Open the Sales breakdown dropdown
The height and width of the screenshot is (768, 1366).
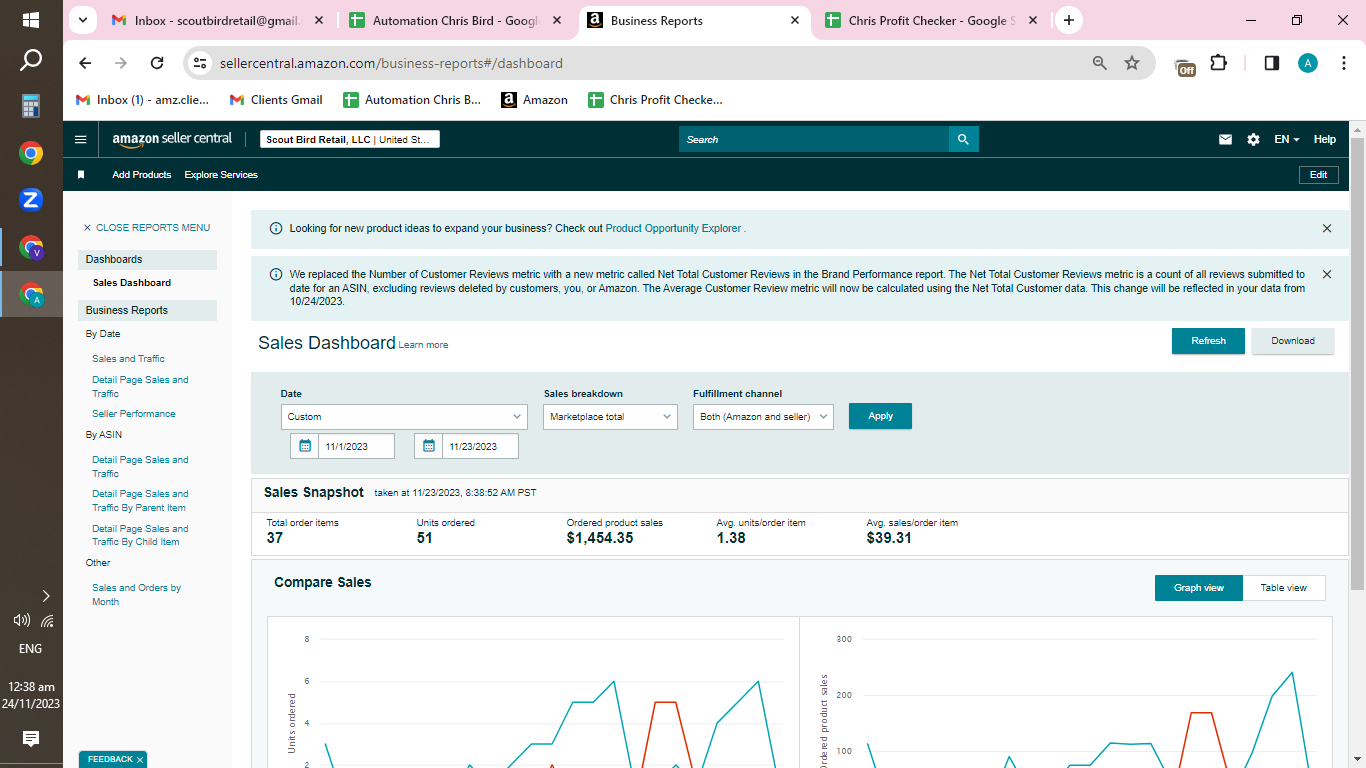(611, 417)
